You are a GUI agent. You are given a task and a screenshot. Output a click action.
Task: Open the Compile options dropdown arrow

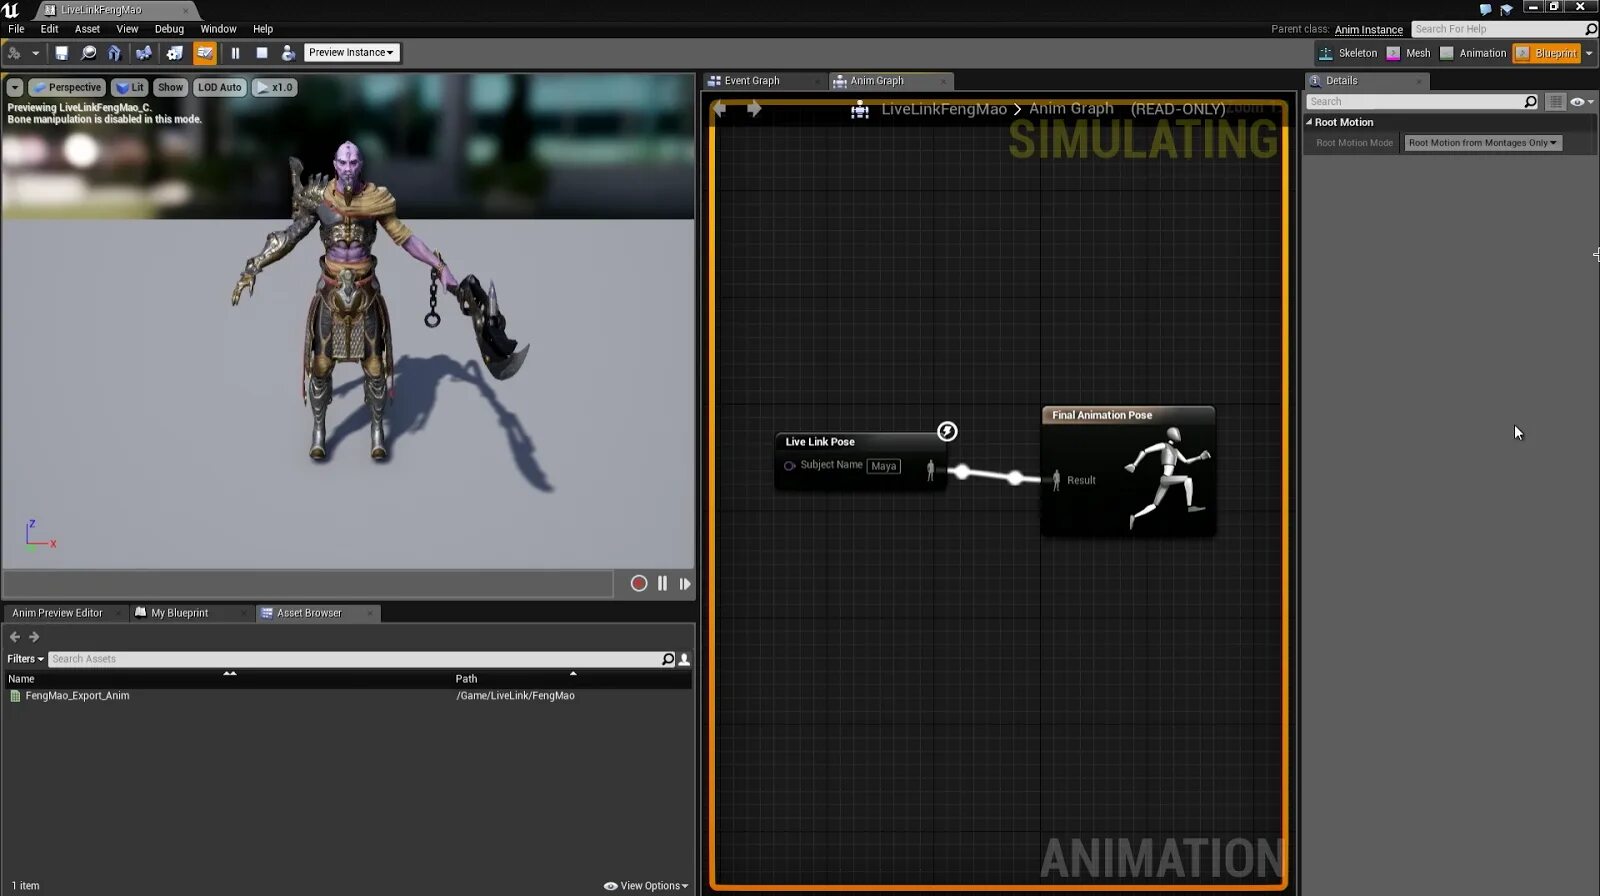[35, 53]
